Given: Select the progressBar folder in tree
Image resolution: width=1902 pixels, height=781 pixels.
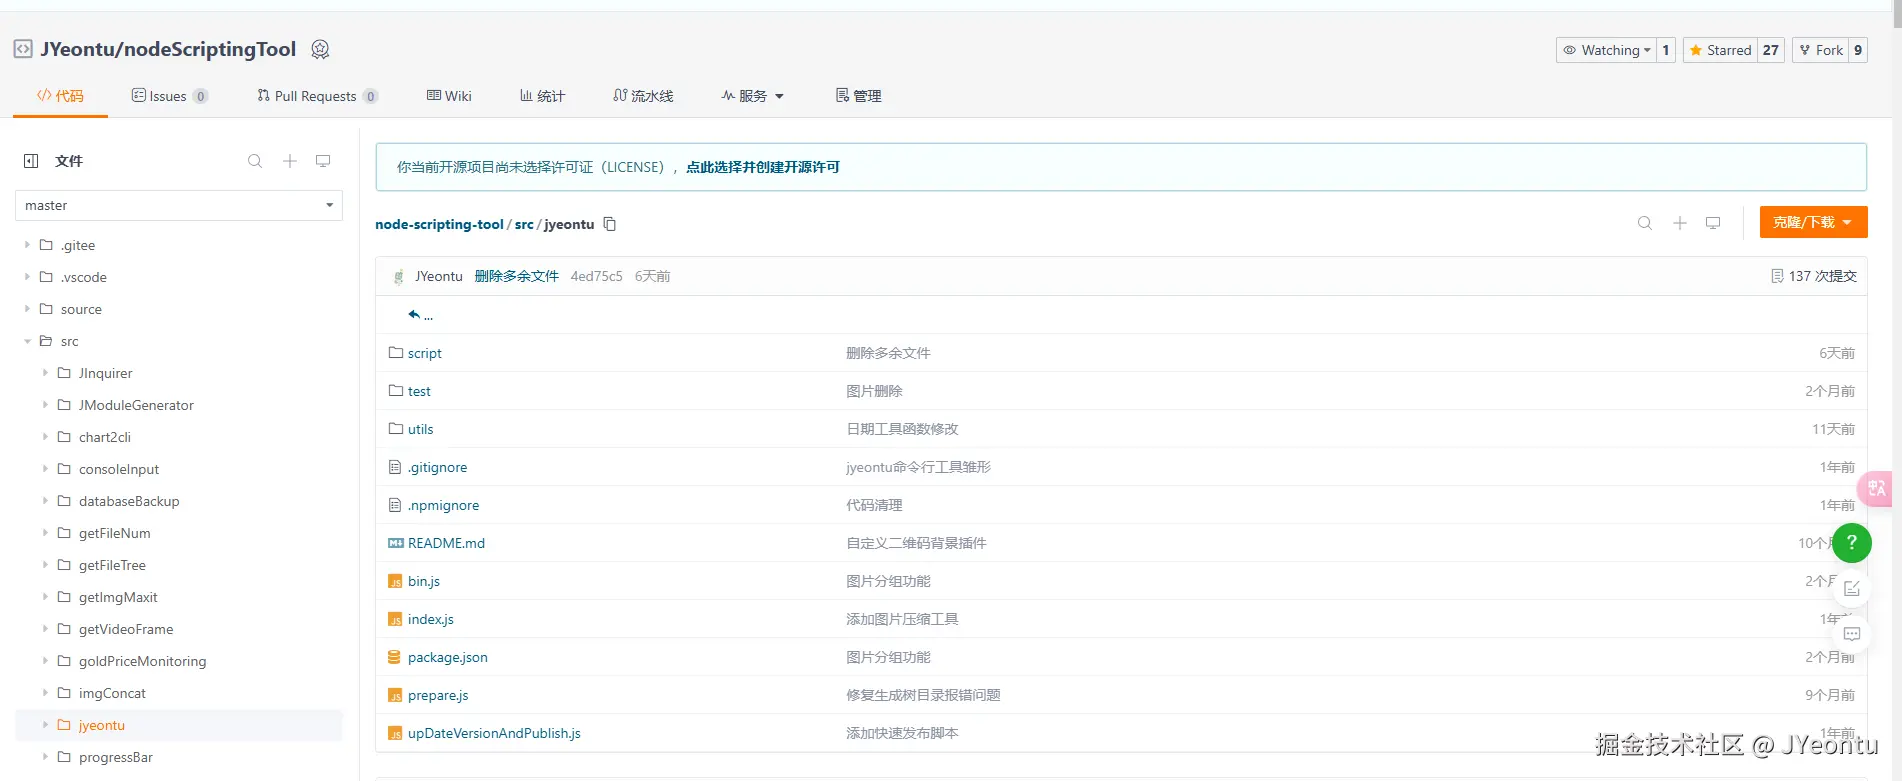Looking at the screenshot, I should coord(116,757).
